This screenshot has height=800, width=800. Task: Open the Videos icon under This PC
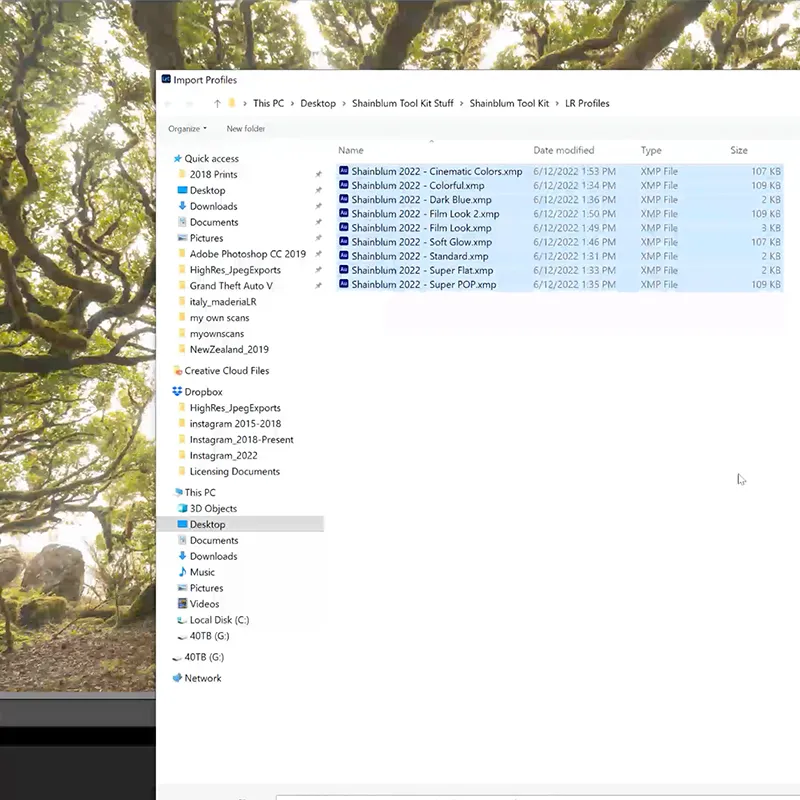pyautogui.click(x=182, y=604)
